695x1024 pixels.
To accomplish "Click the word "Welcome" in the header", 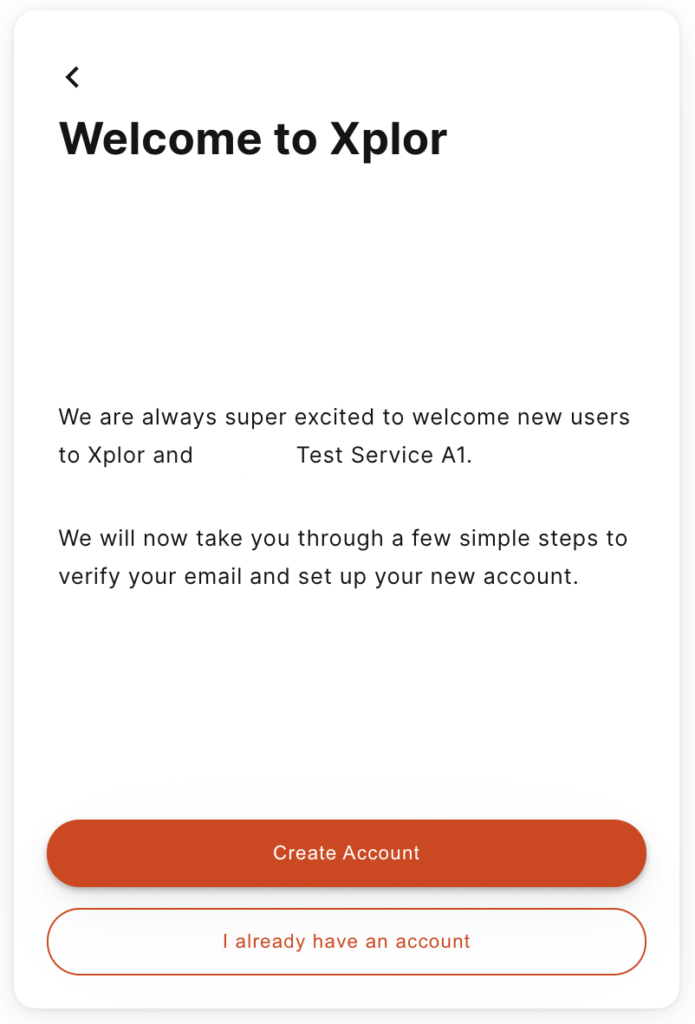I will click(161, 138).
